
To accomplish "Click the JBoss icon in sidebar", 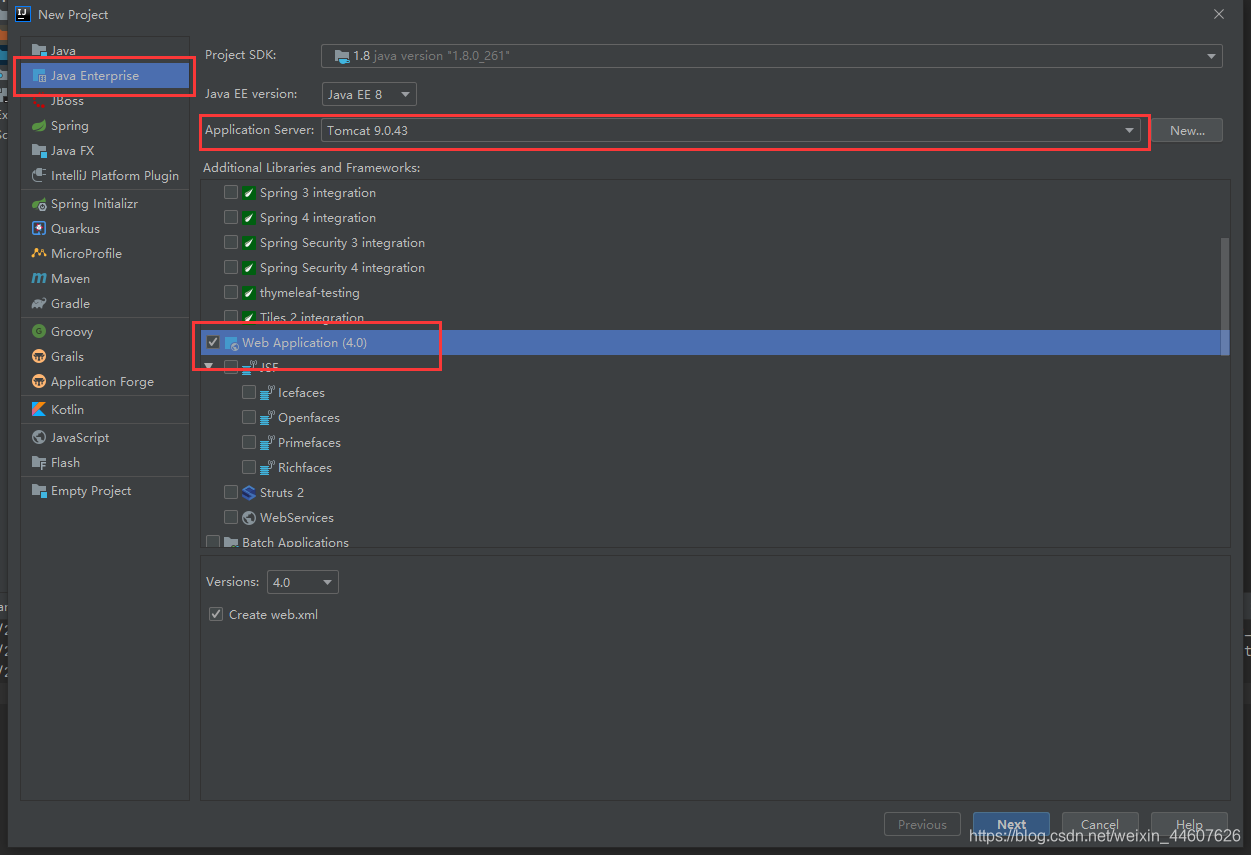I will pos(39,101).
